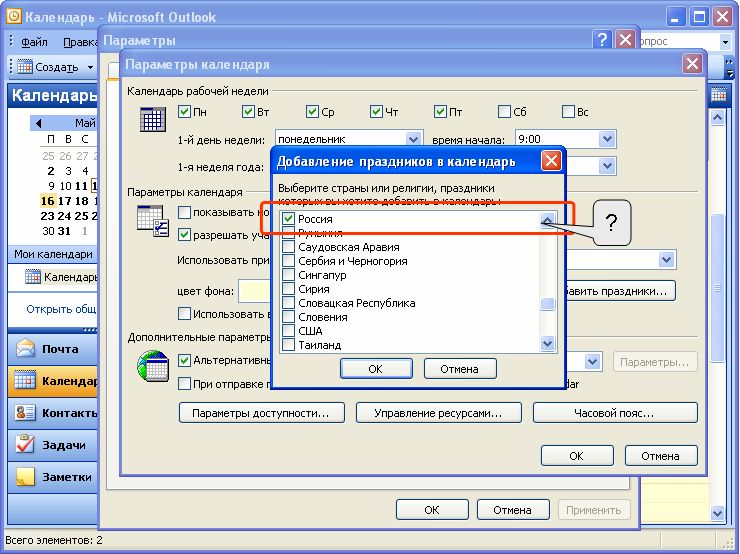Click Отмена in the holidays dialog
The height and width of the screenshot is (554, 740).
(460, 369)
